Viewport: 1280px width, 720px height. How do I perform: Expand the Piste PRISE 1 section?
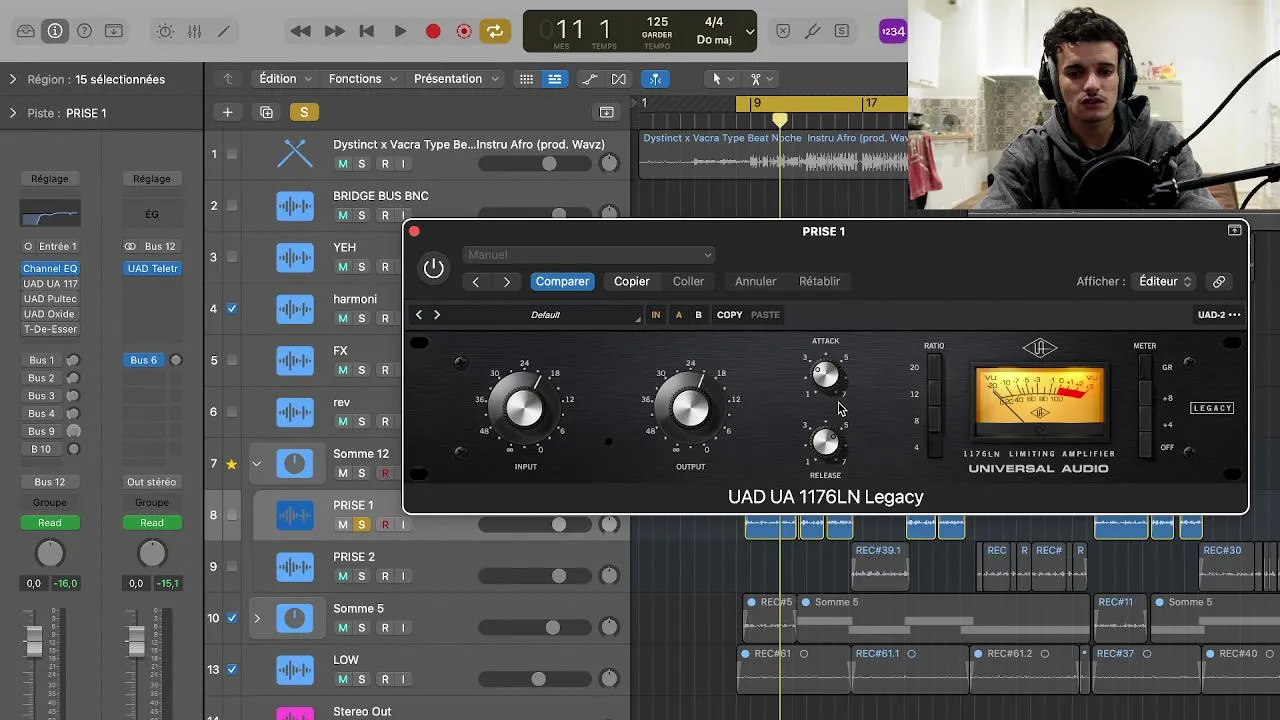(13, 113)
